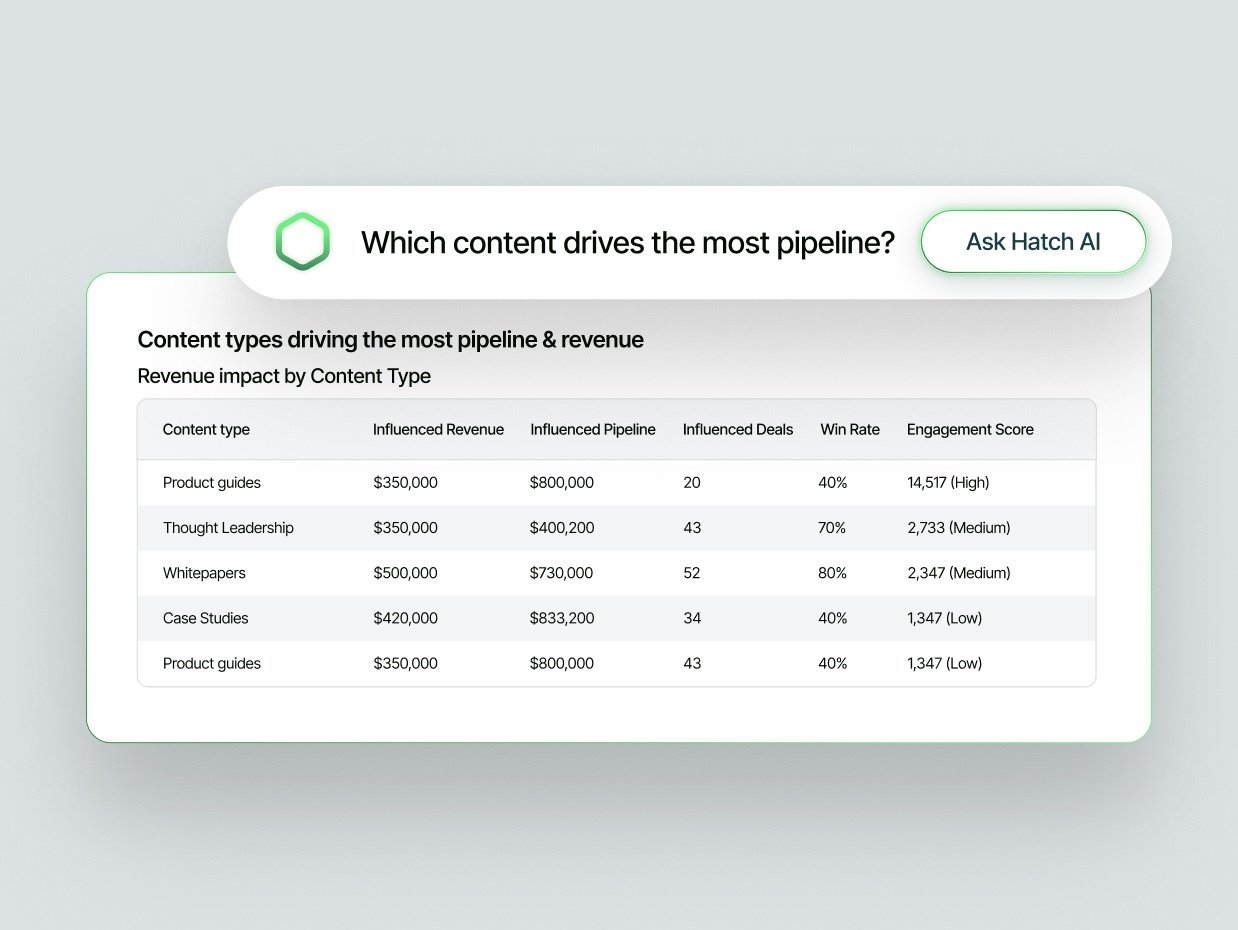Image resolution: width=1238 pixels, height=930 pixels.
Task: Click the Win Rate column header
Action: point(849,430)
